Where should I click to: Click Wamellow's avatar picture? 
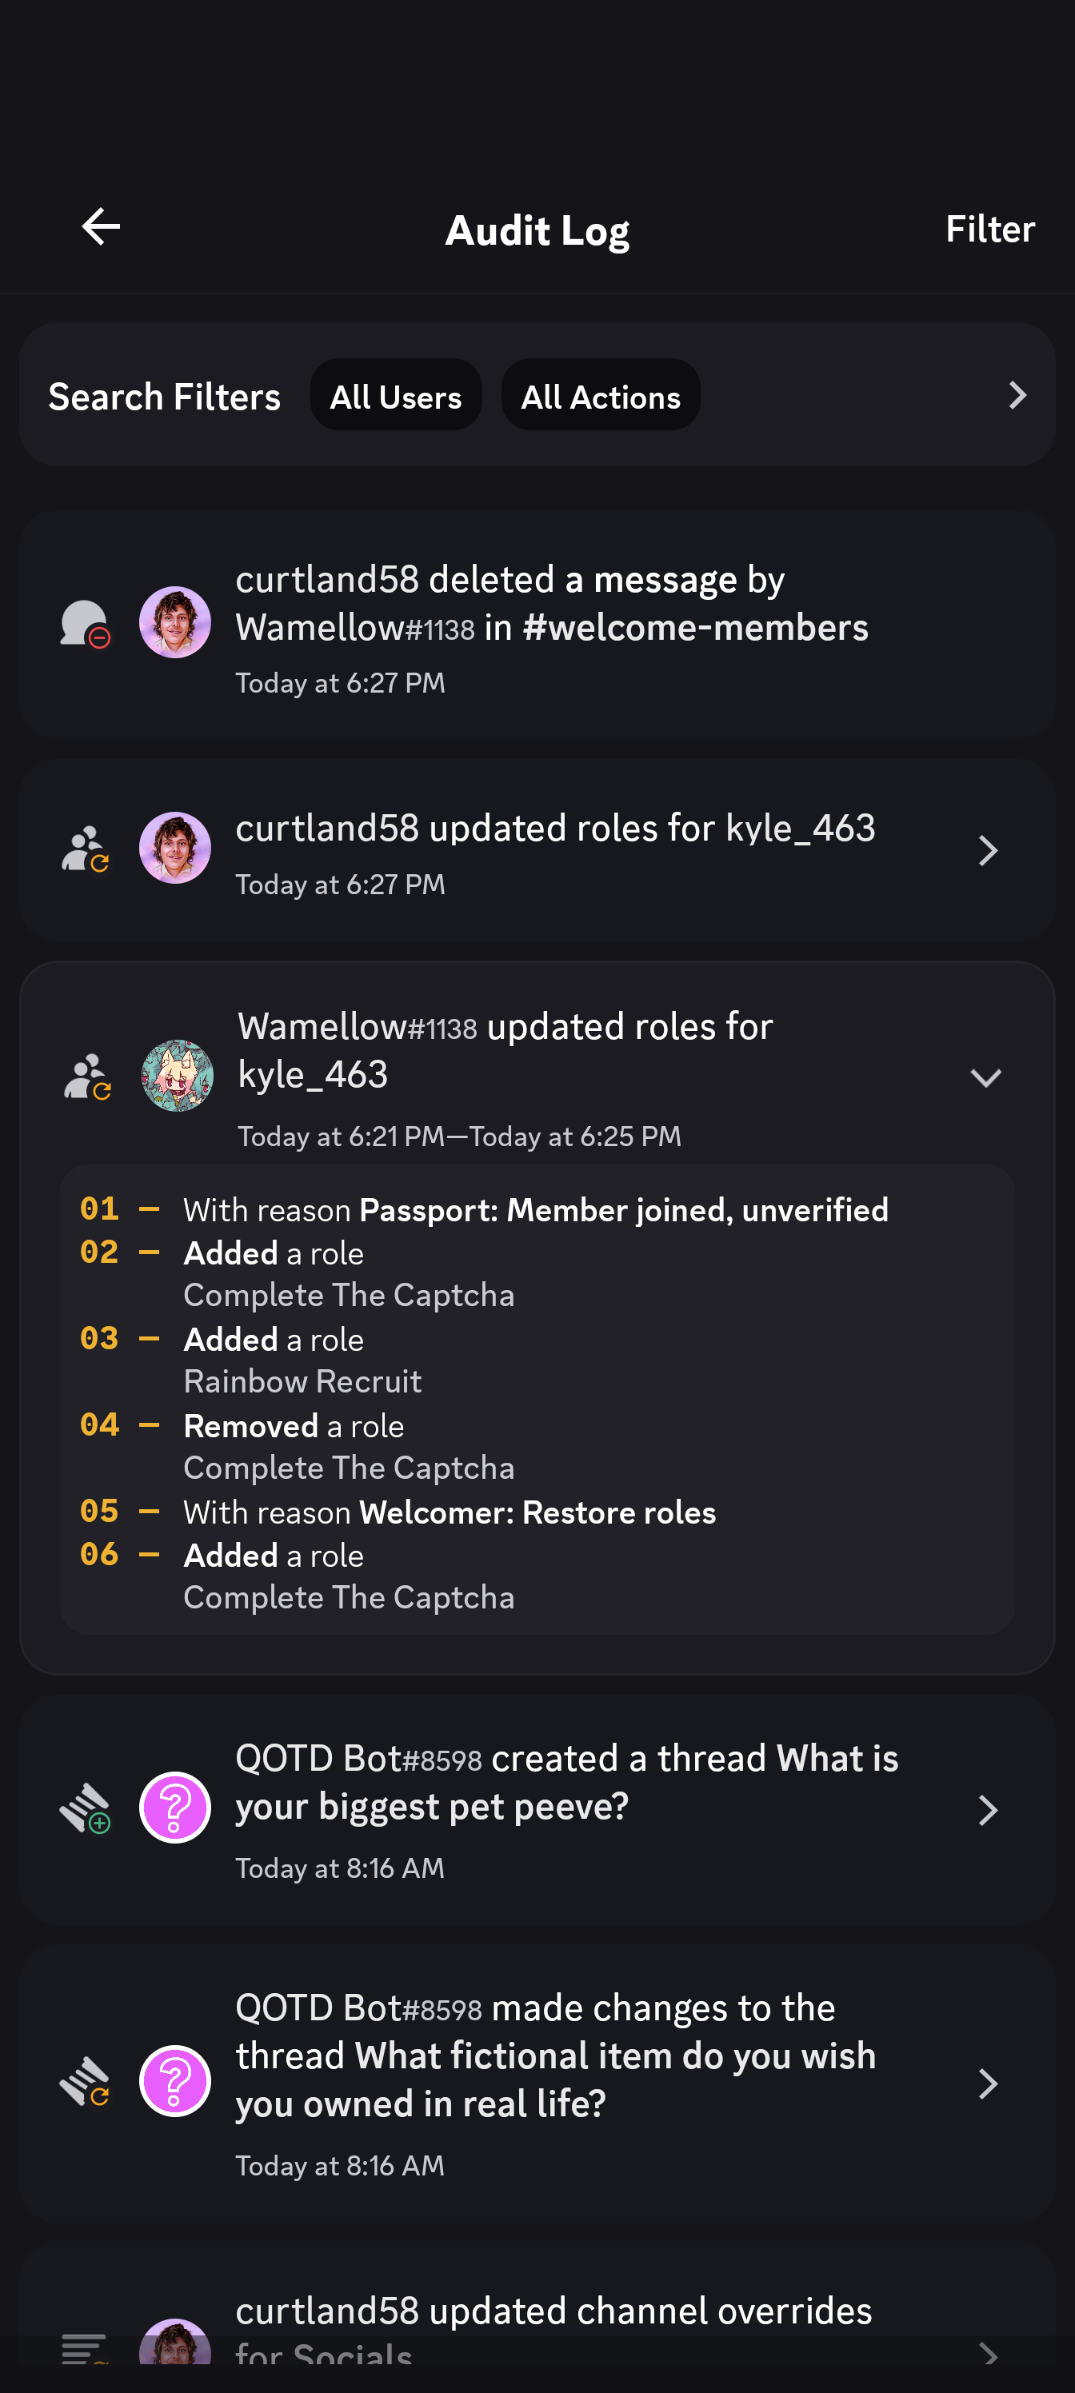[x=177, y=1076]
